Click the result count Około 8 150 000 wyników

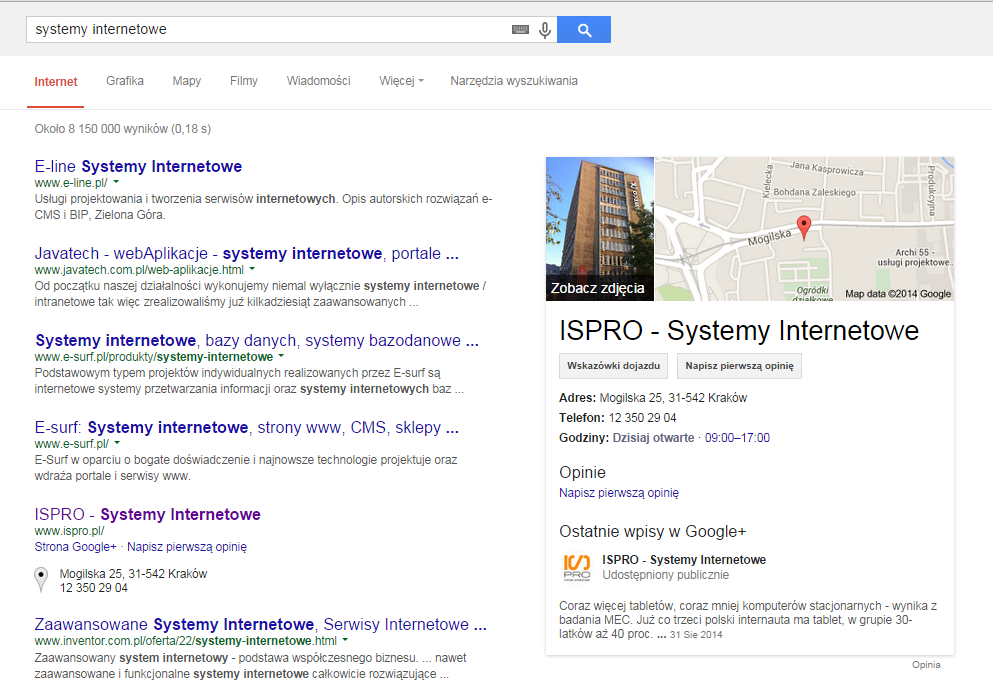[x=122, y=129]
